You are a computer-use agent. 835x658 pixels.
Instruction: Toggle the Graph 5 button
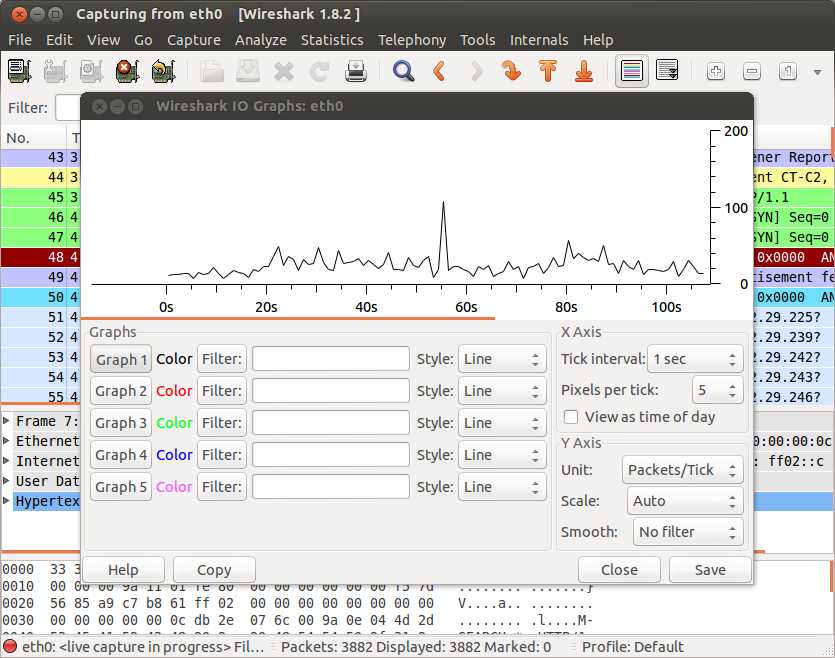click(121, 487)
